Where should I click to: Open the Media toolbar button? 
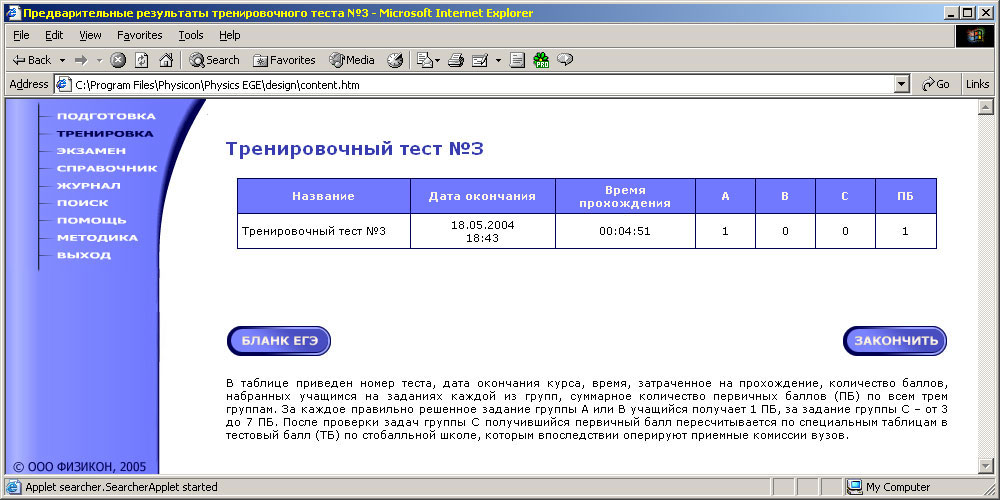coord(351,60)
